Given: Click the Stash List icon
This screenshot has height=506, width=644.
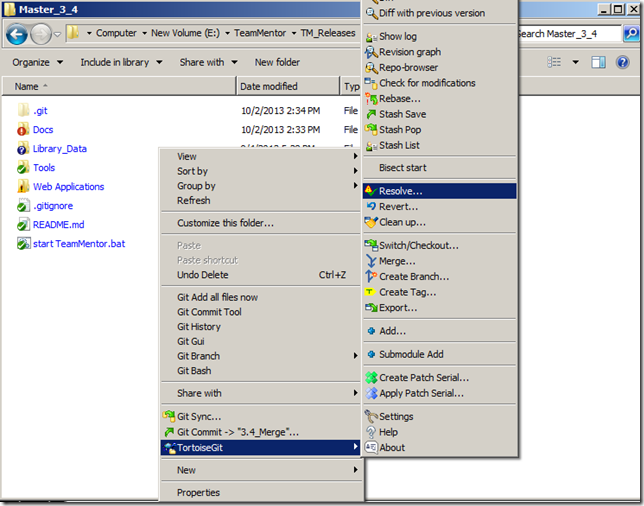Looking at the screenshot, I should (371, 145).
